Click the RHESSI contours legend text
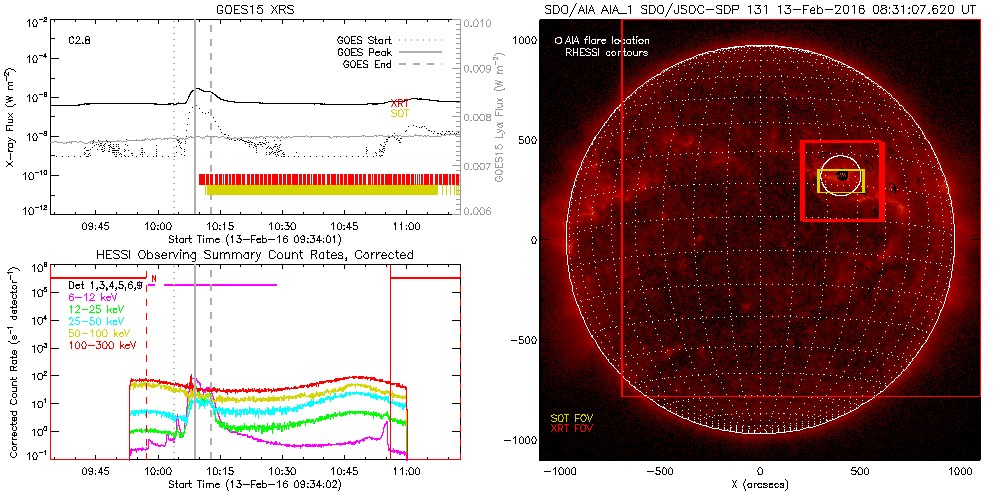Image resolution: width=1000 pixels, height=500 pixels. coord(608,52)
